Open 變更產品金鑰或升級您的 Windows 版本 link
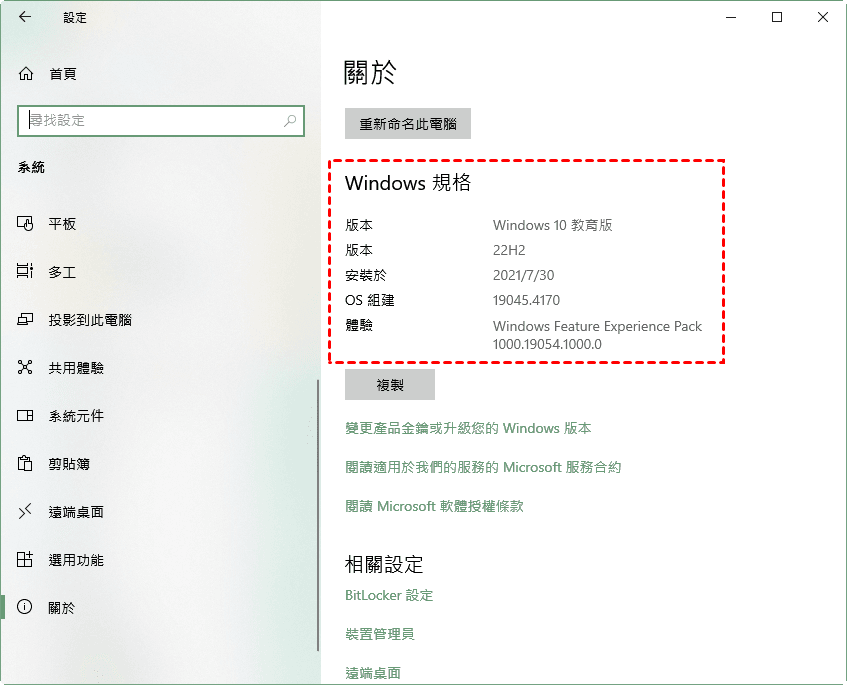Image resolution: width=847 pixels, height=685 pixels. (x=468, y=428)
